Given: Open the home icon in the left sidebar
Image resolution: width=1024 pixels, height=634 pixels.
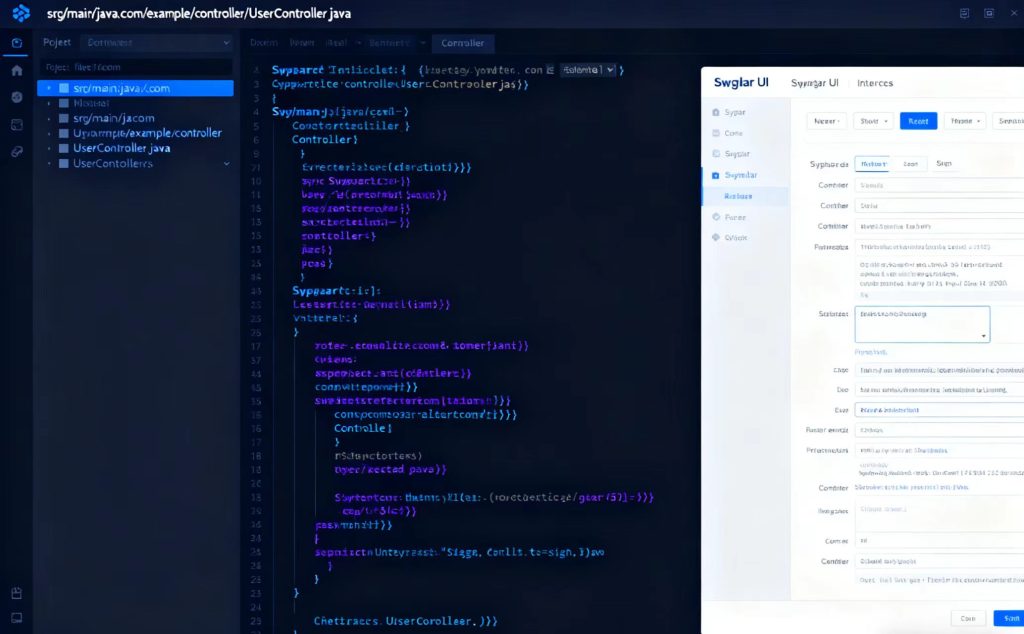Looking at the screenshot, I should click(x=17, y=70).
